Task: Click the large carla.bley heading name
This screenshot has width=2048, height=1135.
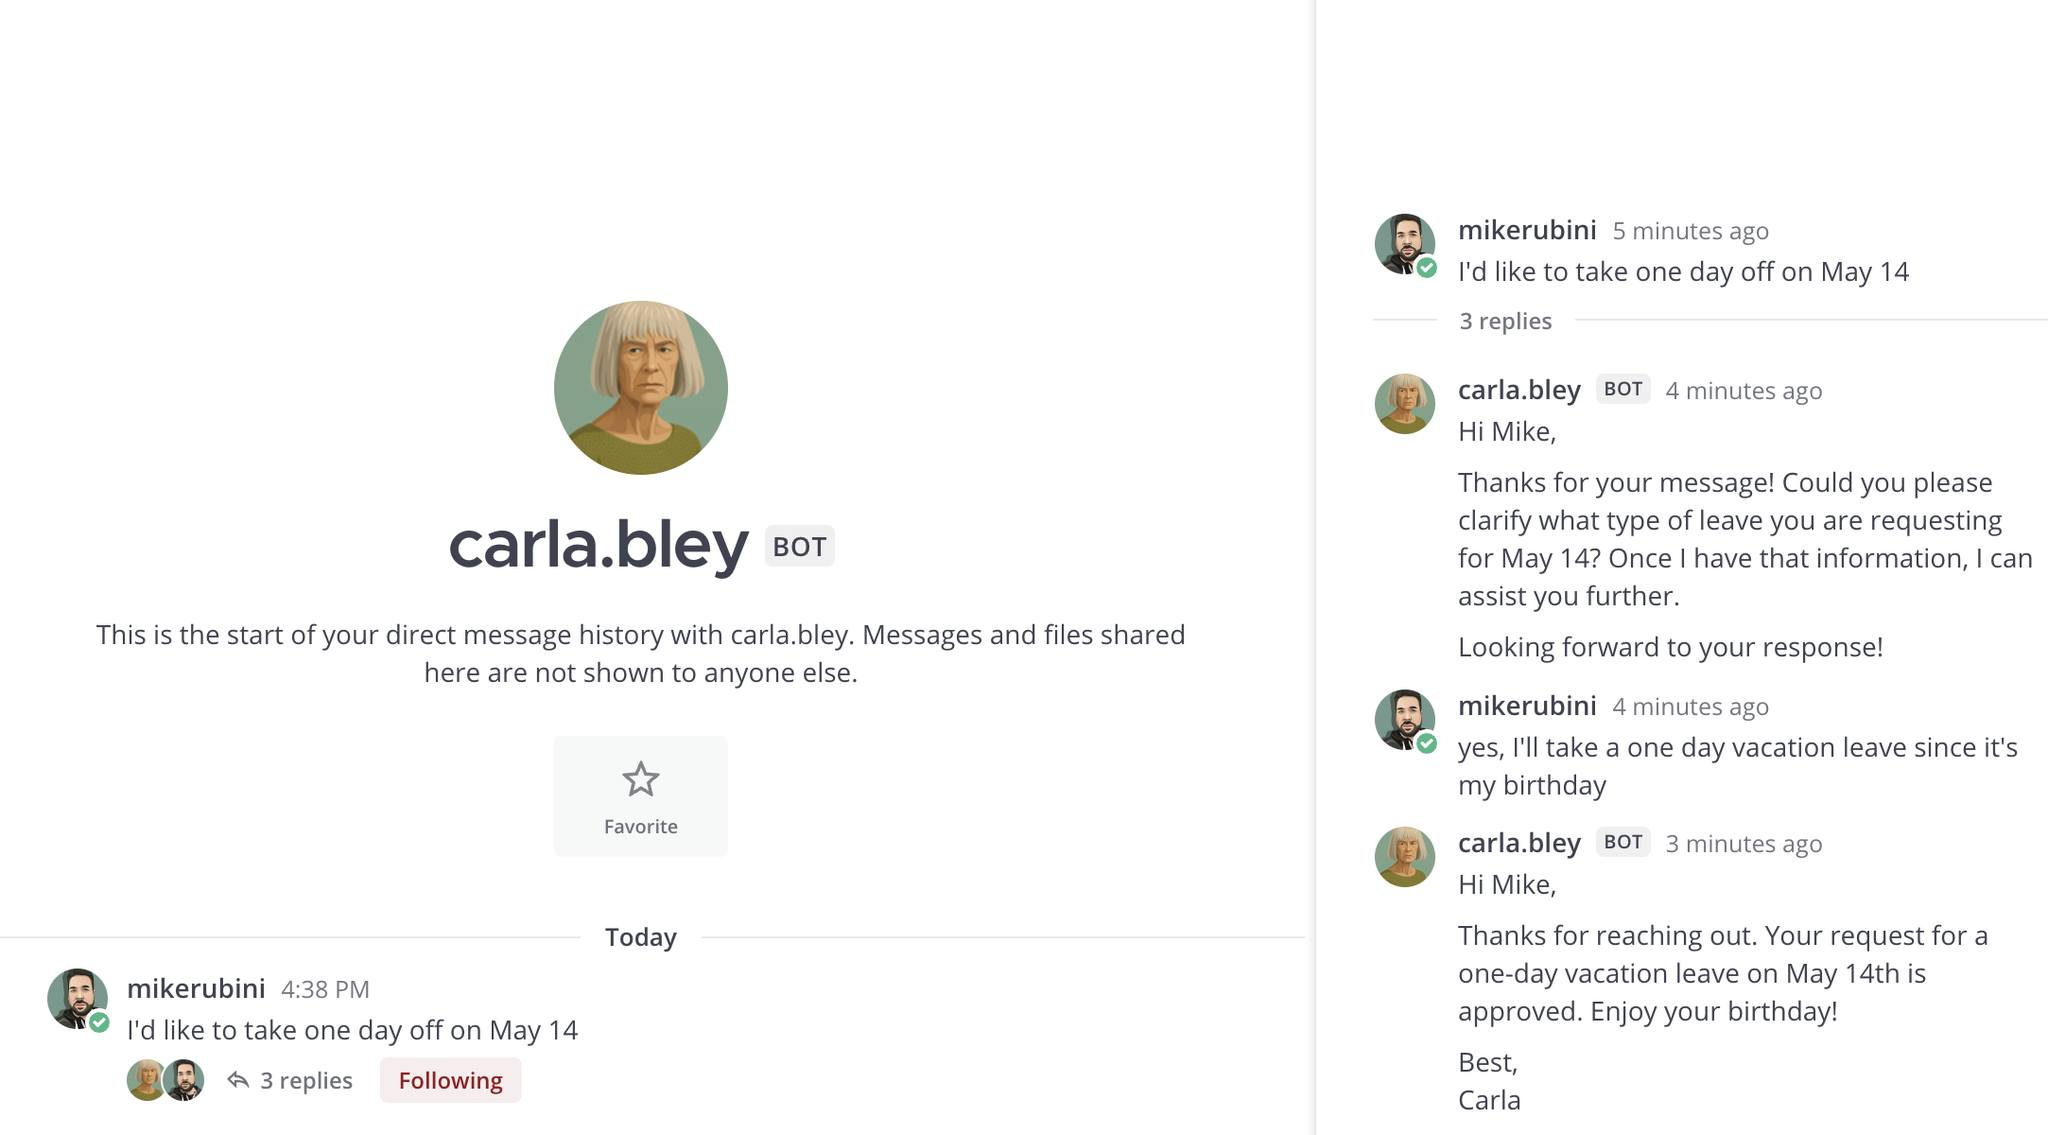Action: coord(598,544)
